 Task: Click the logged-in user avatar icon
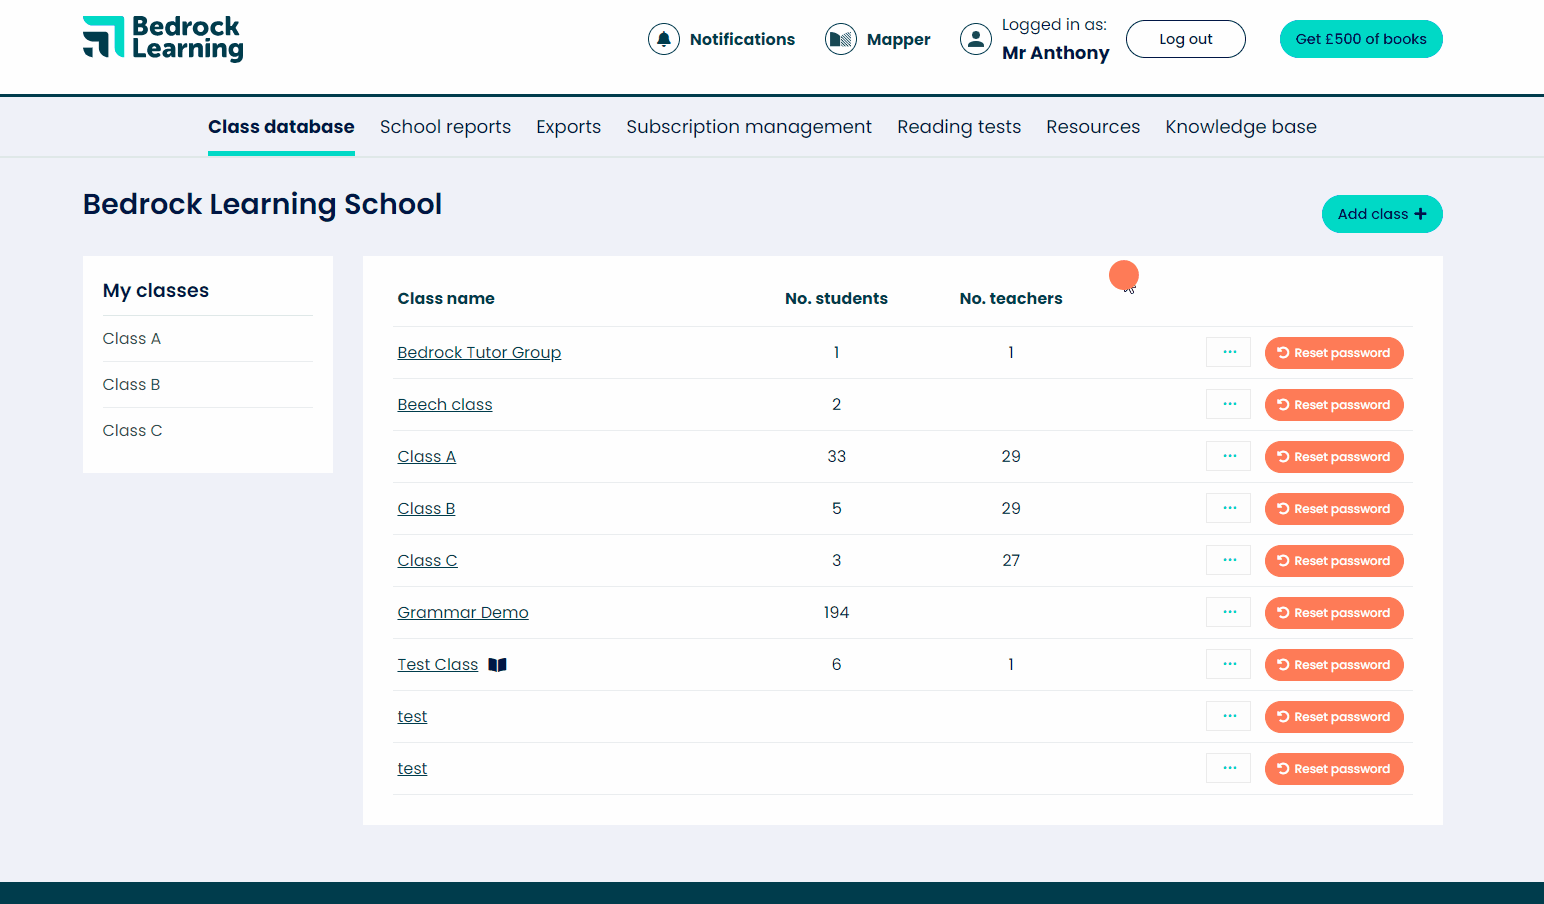click(x=975, y=39)
